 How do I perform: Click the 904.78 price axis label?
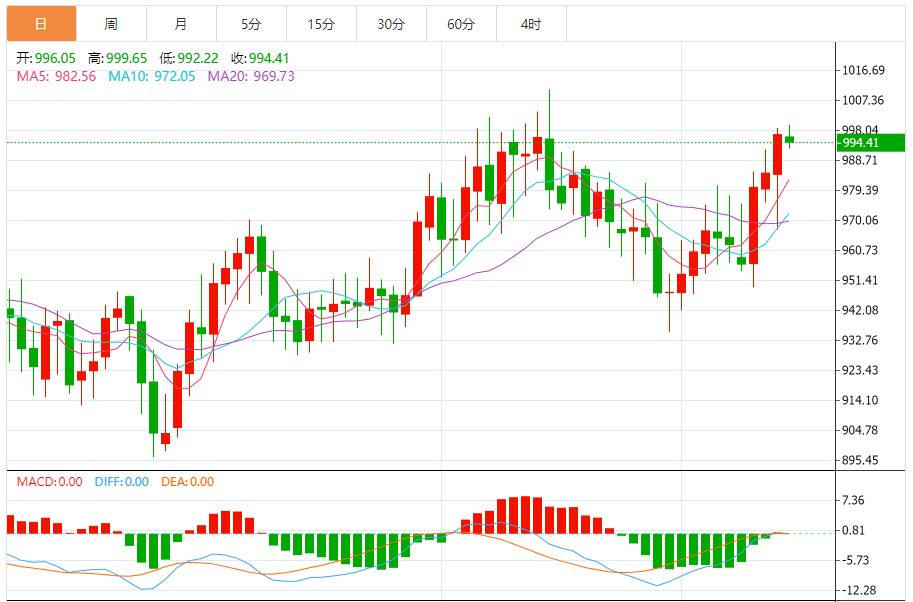860,430
